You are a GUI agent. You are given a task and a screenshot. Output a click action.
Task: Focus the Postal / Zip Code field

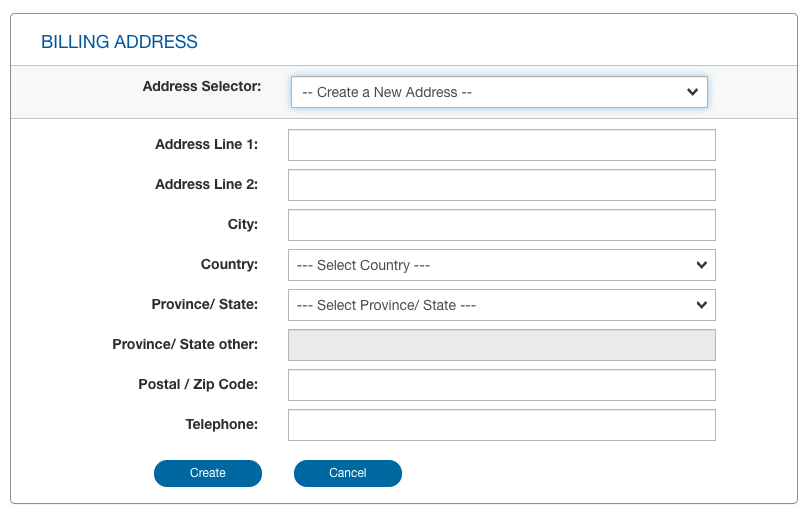point(501,385)
